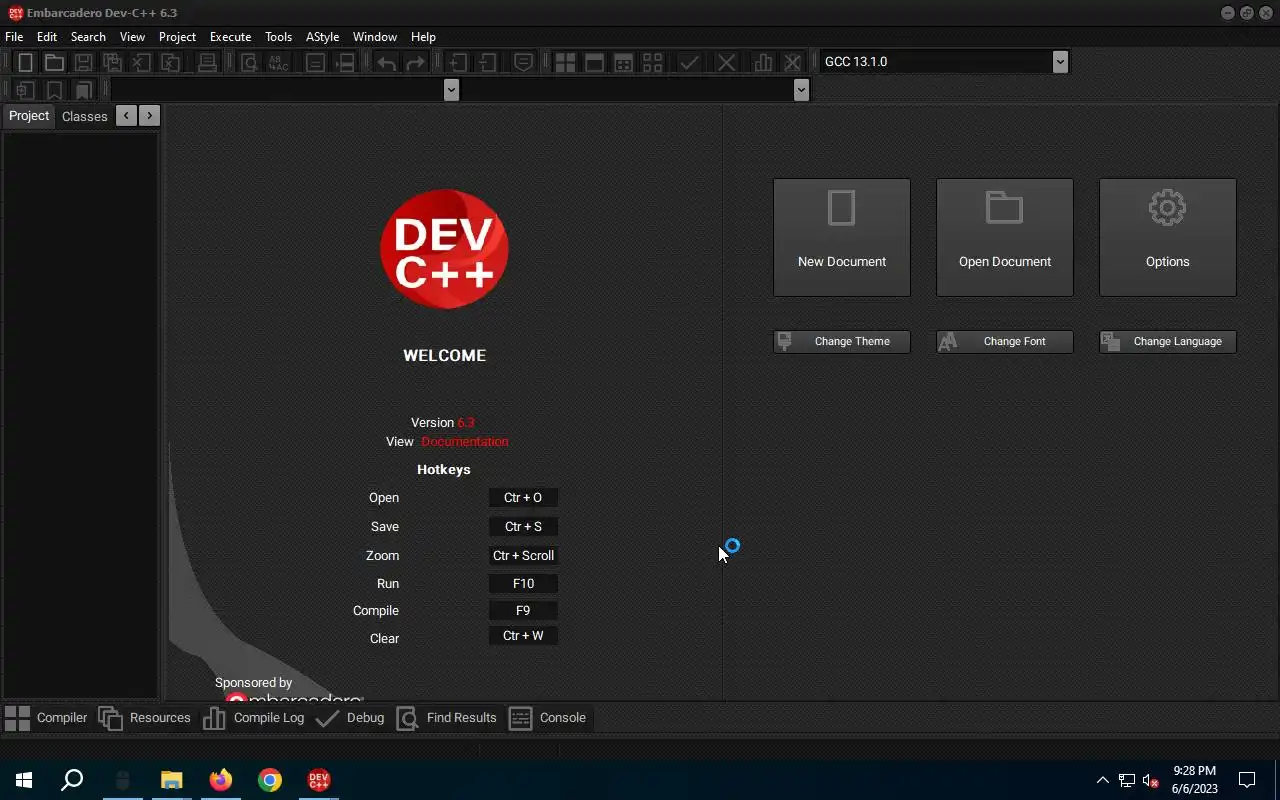Screen dimensions: 1280x800
Task: Click the Rebuild All toolbar icon
Action: pos(652,62)
